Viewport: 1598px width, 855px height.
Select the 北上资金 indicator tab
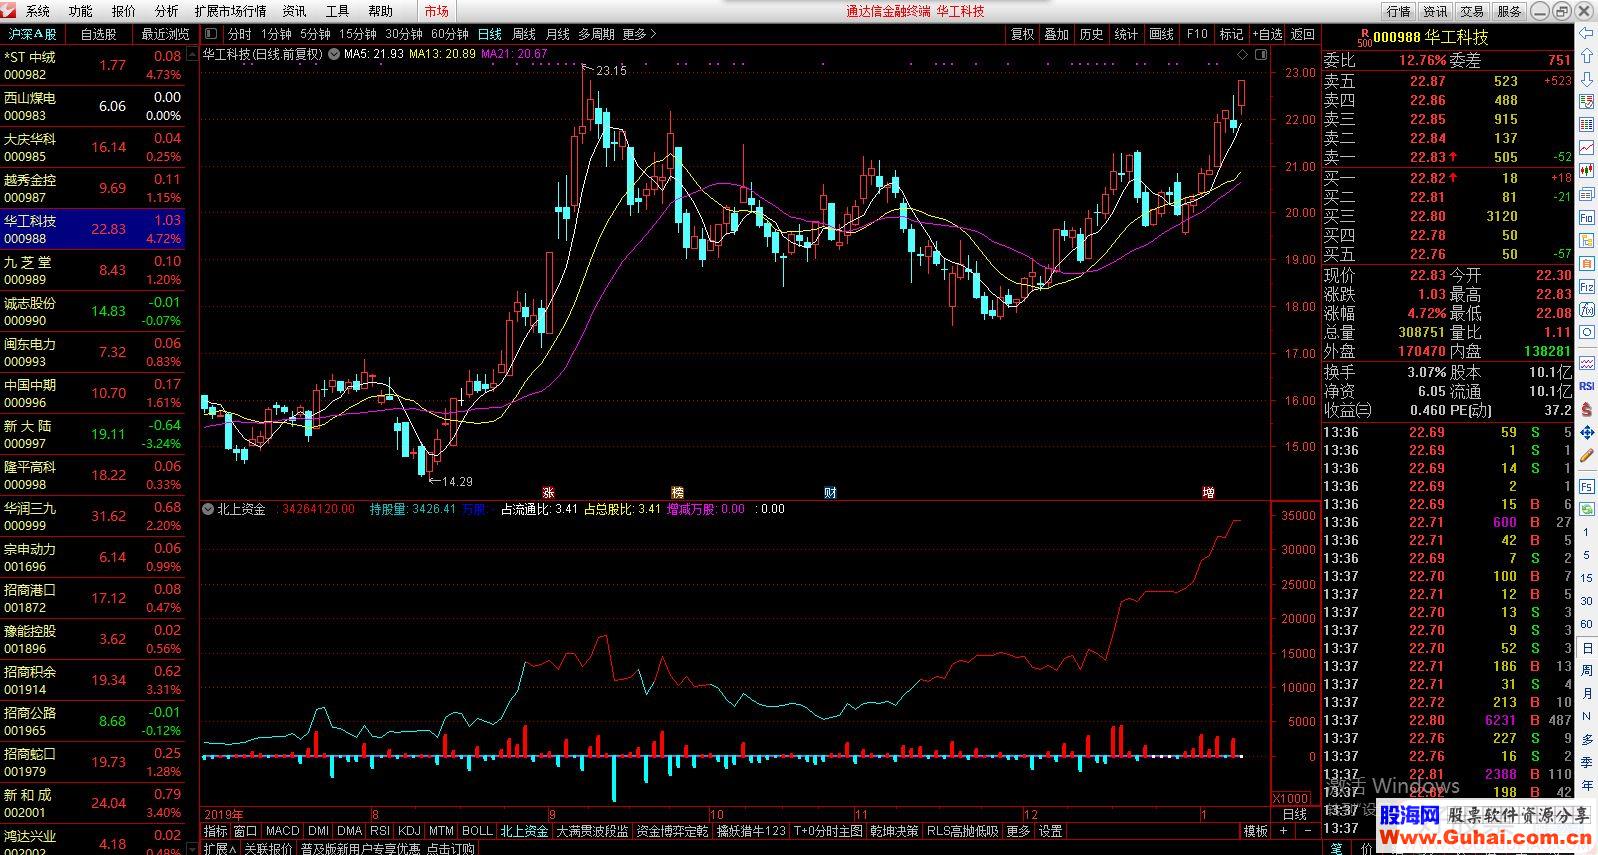(x=524, y=831)
